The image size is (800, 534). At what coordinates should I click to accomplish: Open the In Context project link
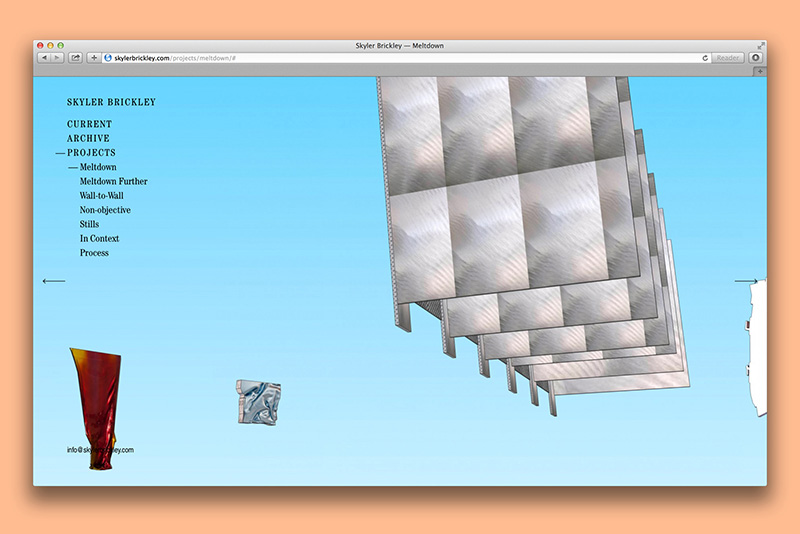point(99,239)
